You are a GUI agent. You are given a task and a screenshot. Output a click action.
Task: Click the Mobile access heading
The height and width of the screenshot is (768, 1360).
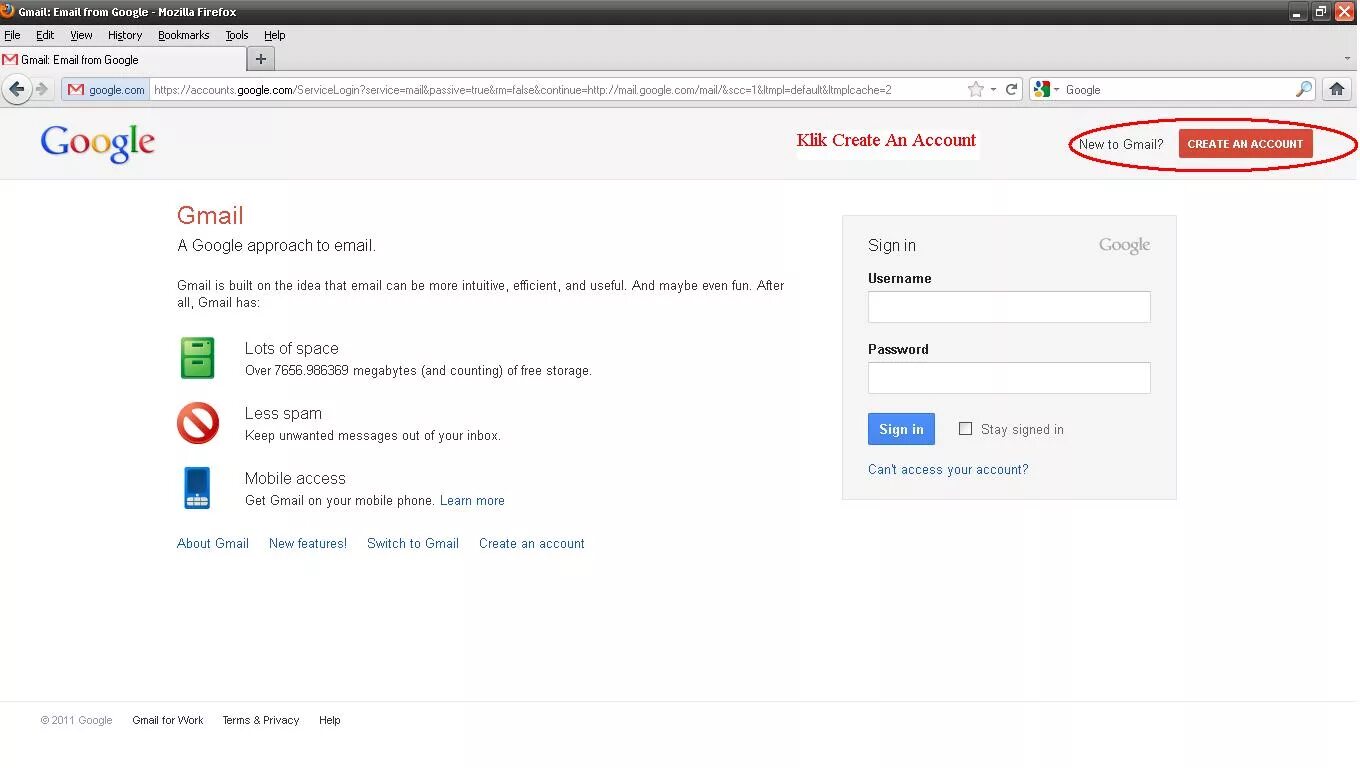pyautogui.click(x=295, y=478)
